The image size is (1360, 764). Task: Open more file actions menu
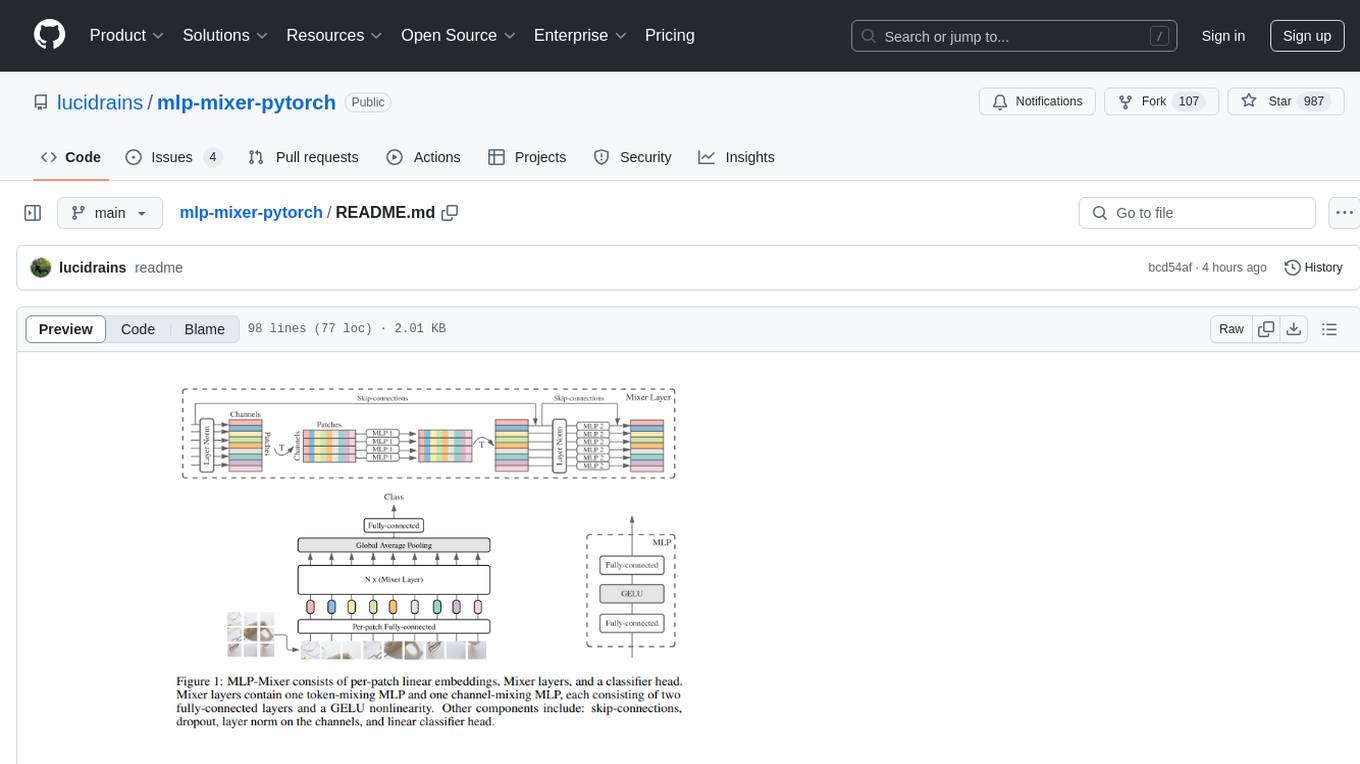[x=1344, y=213]
